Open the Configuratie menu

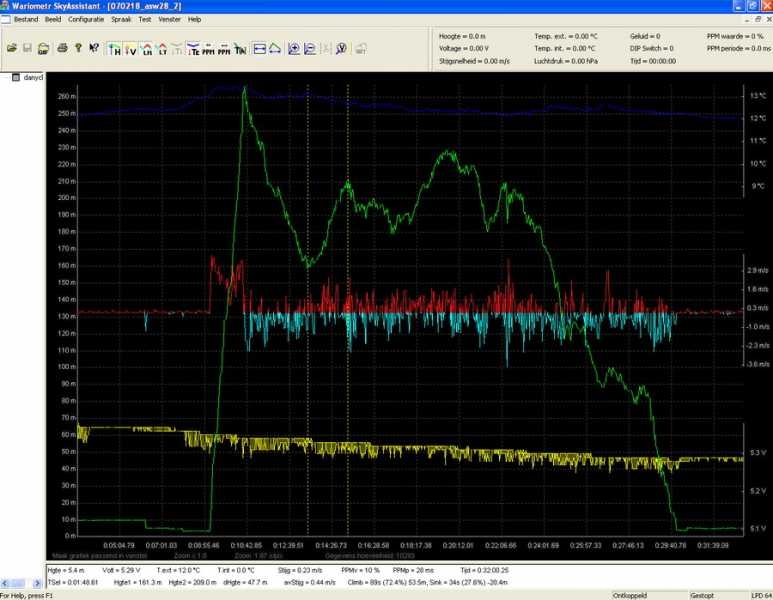pyautogui.click(x=86, y=19)
